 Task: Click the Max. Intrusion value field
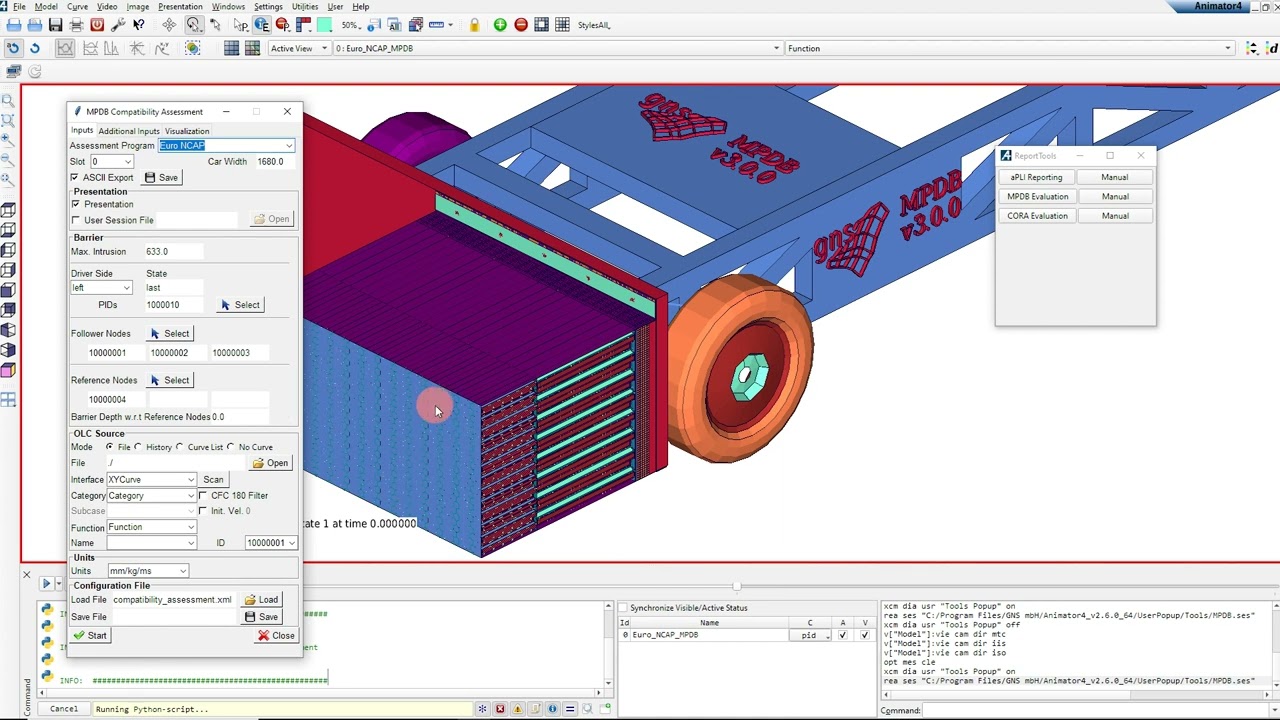pyautogui.click(x=173, y=252)
